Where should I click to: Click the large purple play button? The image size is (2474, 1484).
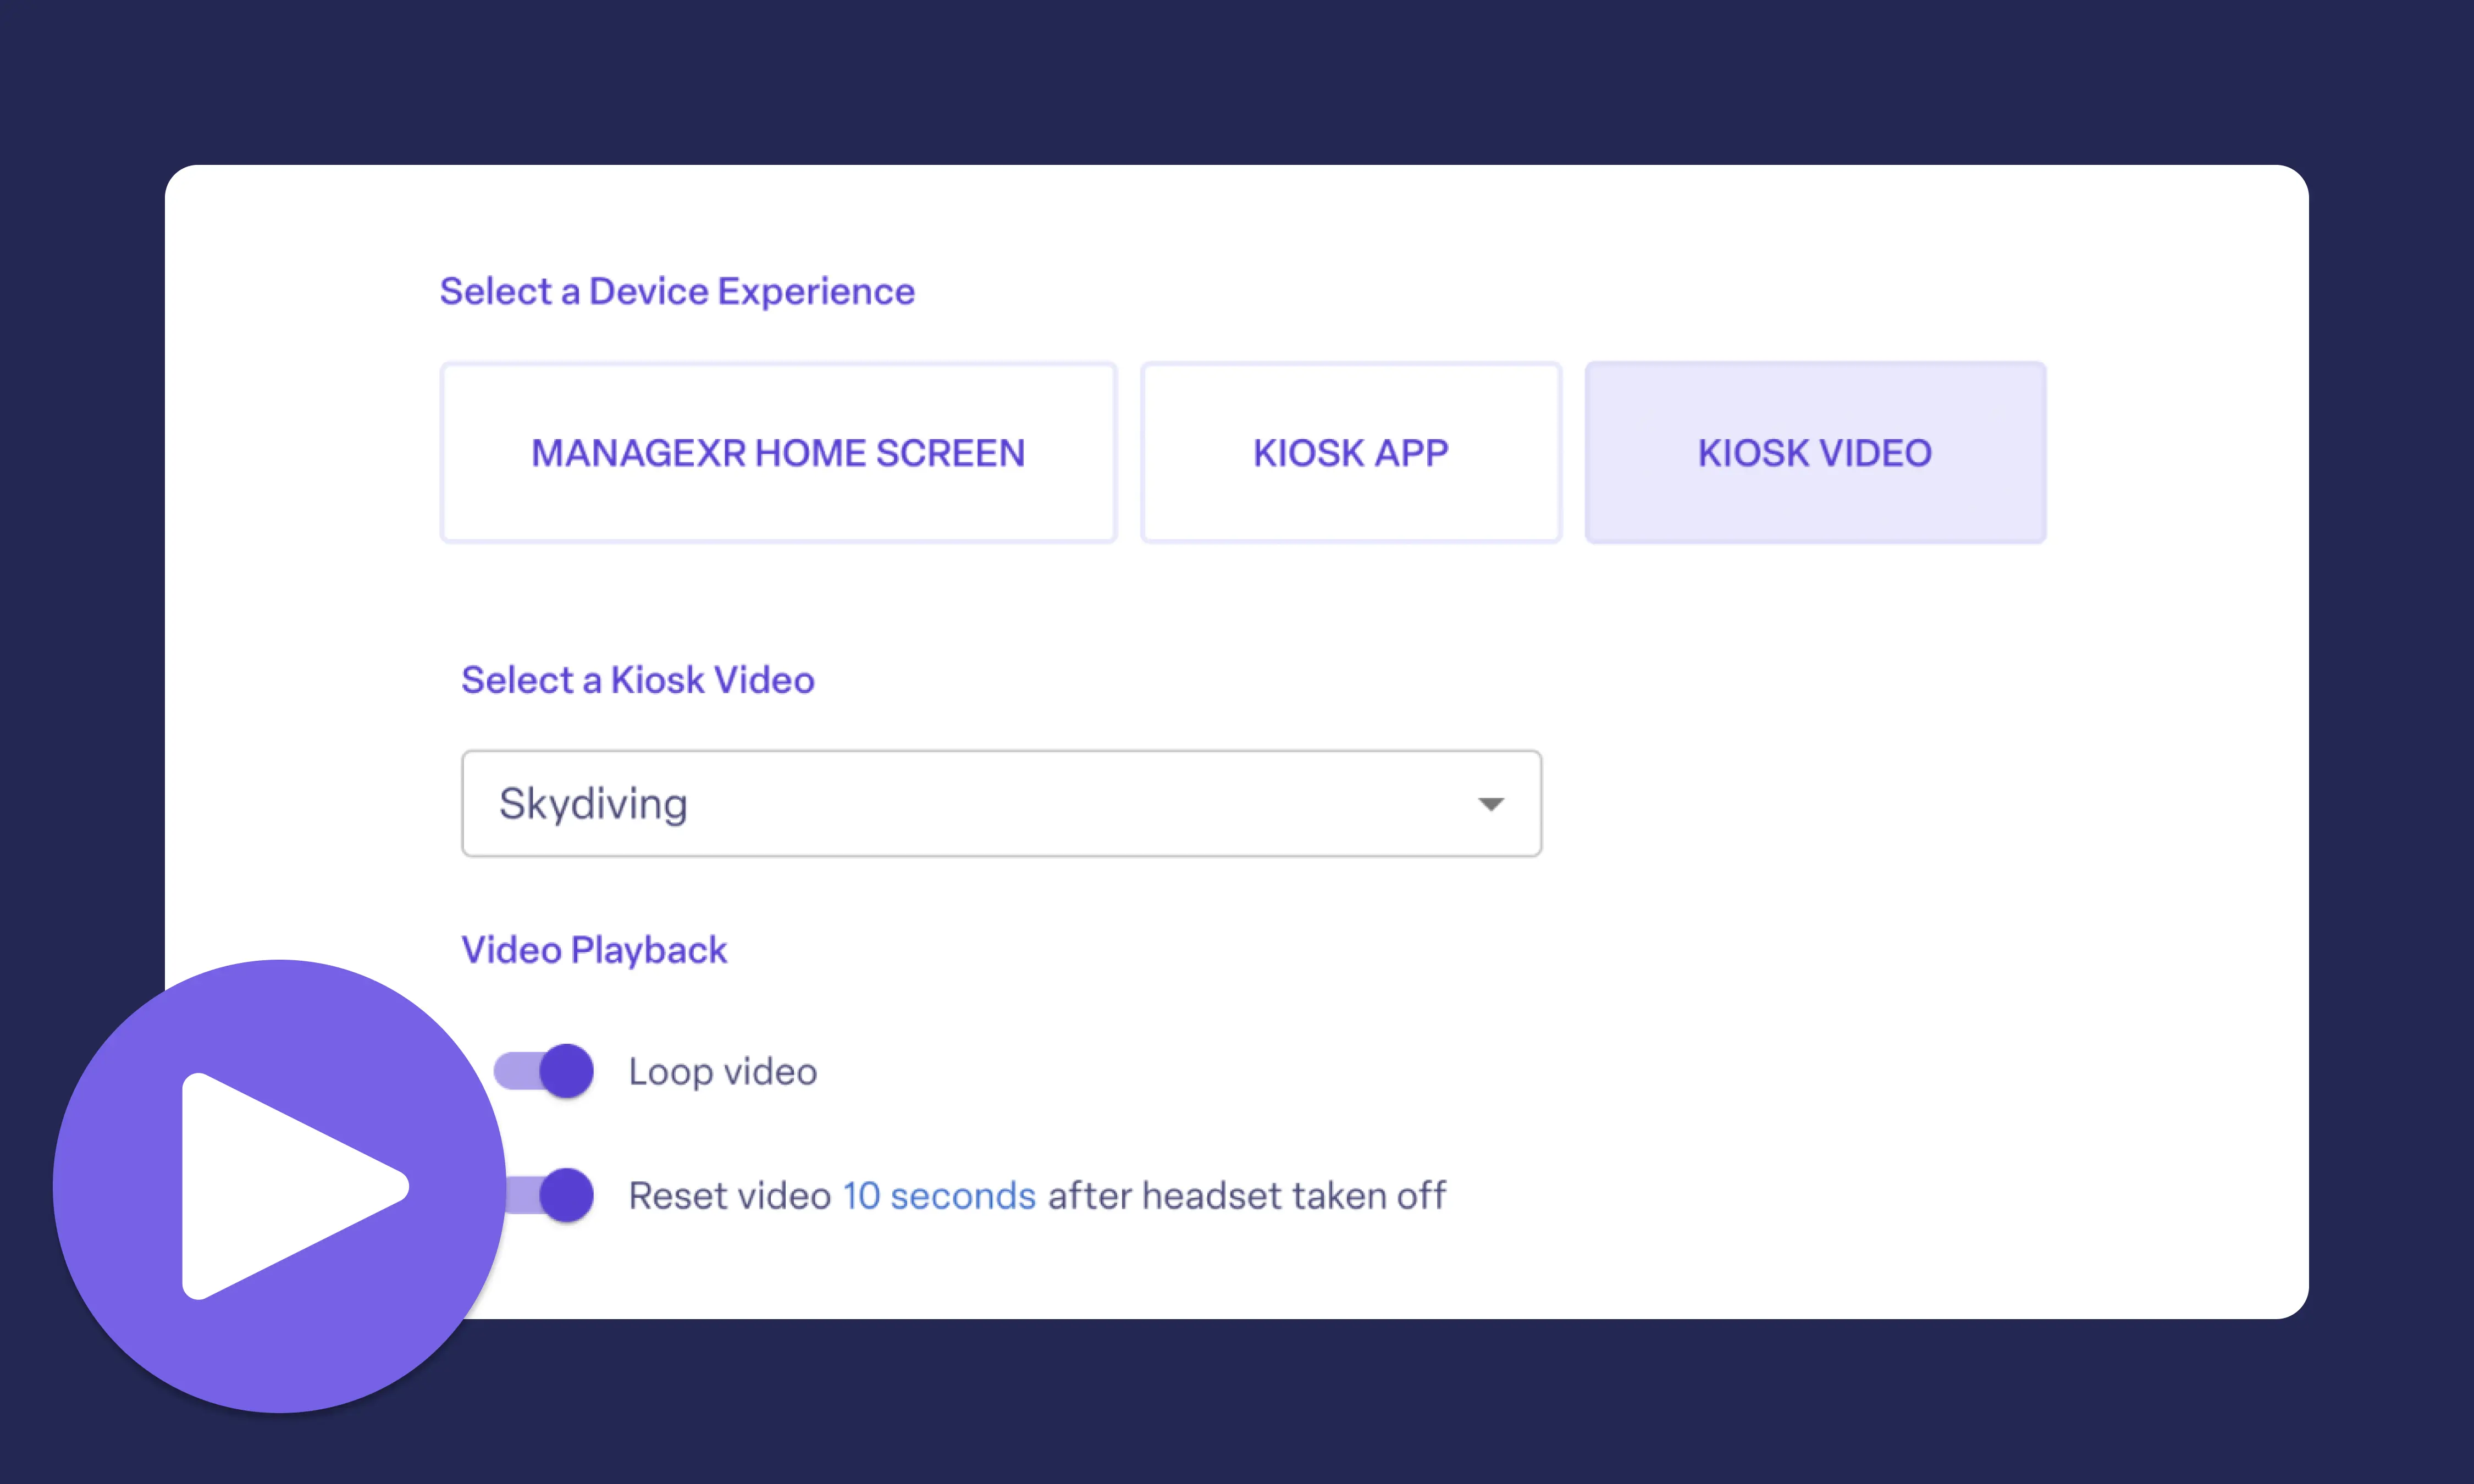[x=280, y=1186]
